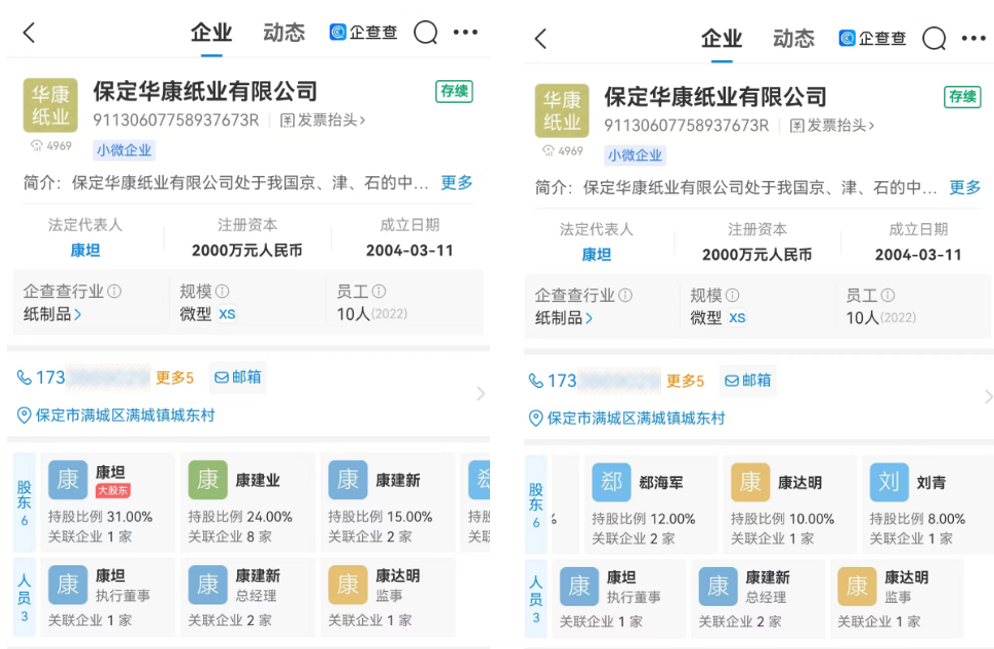This screenshot has width=994, height=649.
Task: Open address 保定市满城区满城镇城东村 in left screenshot
Action: pos(125,416)
